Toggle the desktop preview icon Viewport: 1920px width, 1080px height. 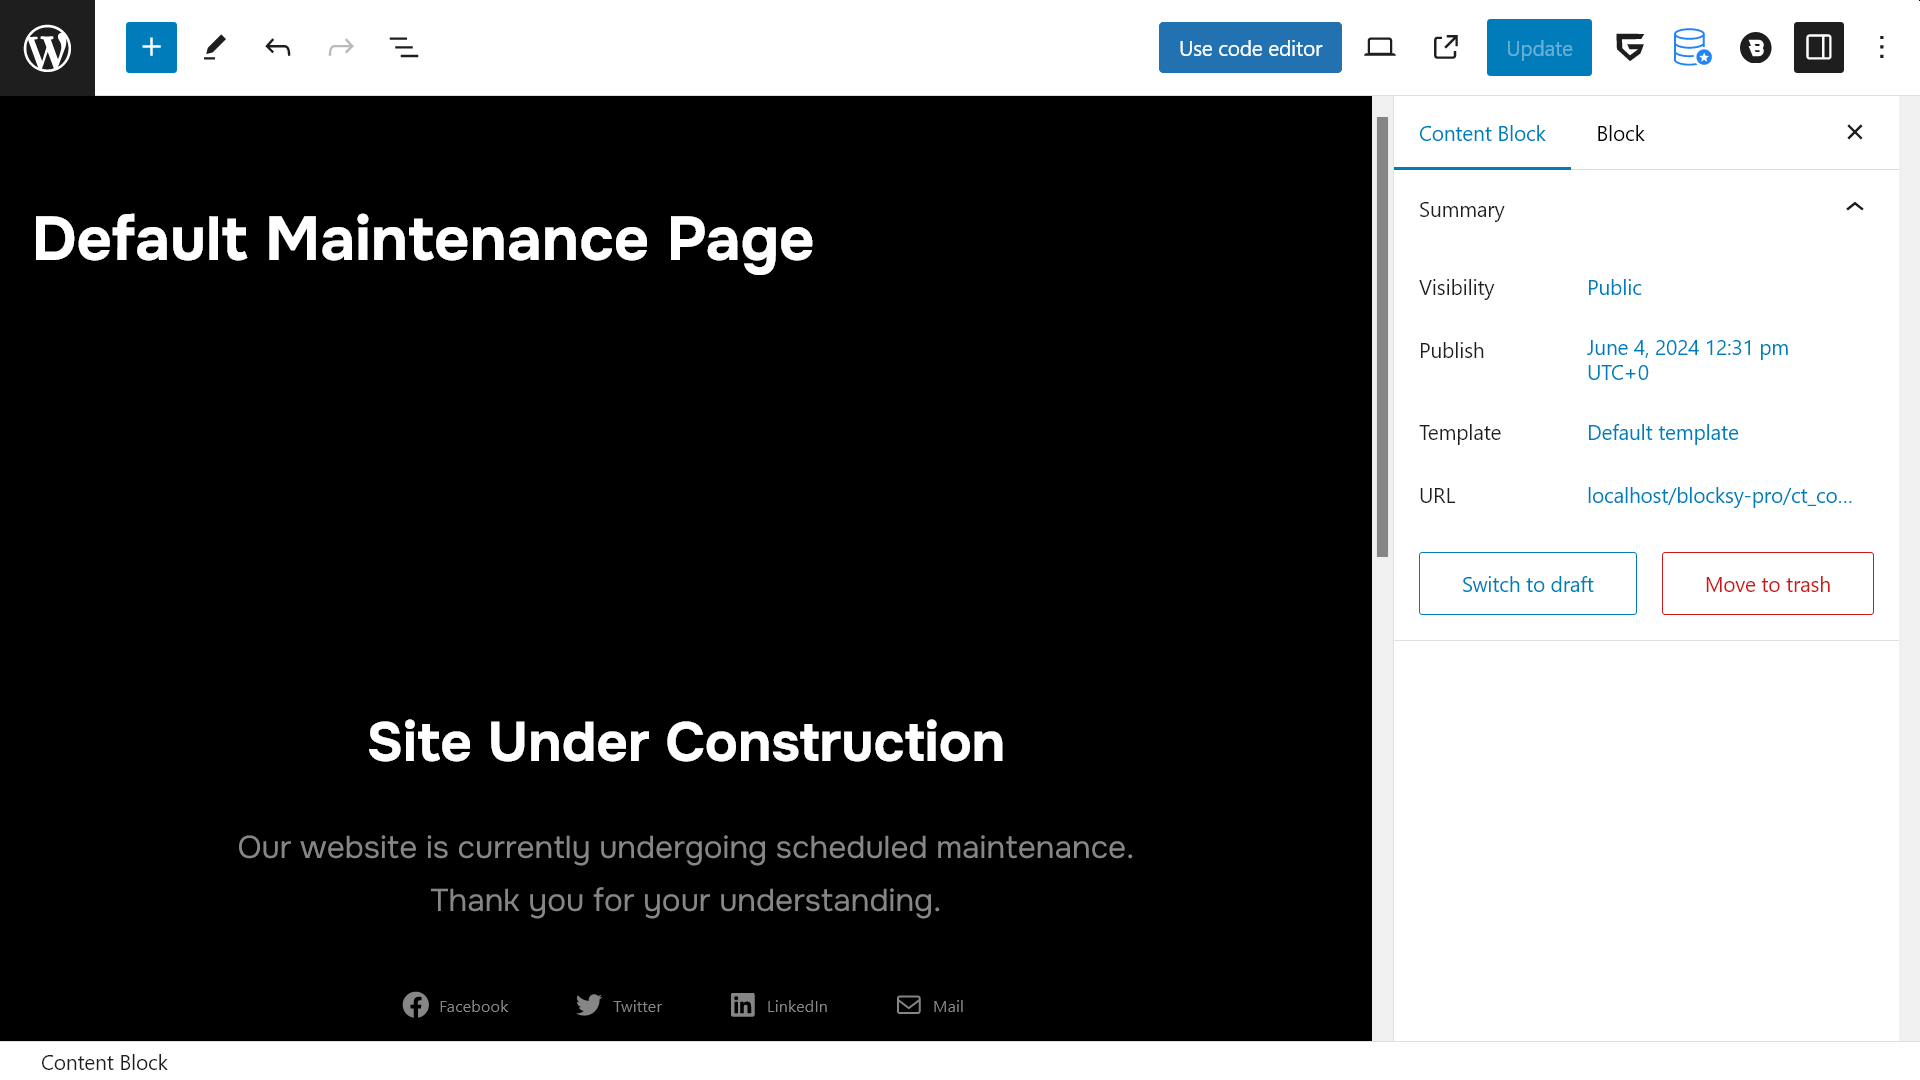[x=1379, y=47]
